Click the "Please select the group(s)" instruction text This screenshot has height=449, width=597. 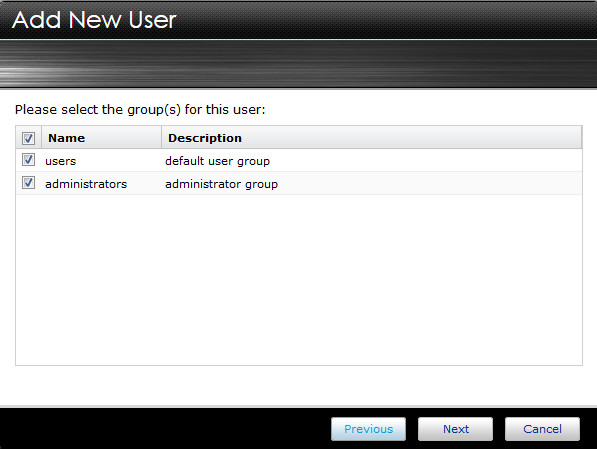[140, 110]
